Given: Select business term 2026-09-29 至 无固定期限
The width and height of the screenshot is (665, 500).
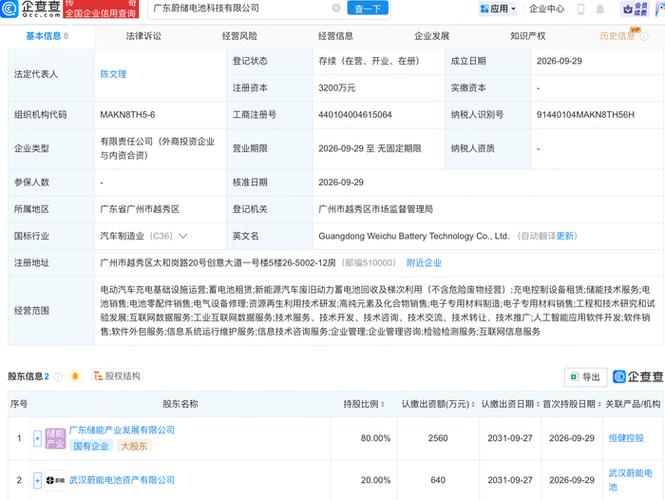Looking at the screenshot, I should tap(370, 148).
